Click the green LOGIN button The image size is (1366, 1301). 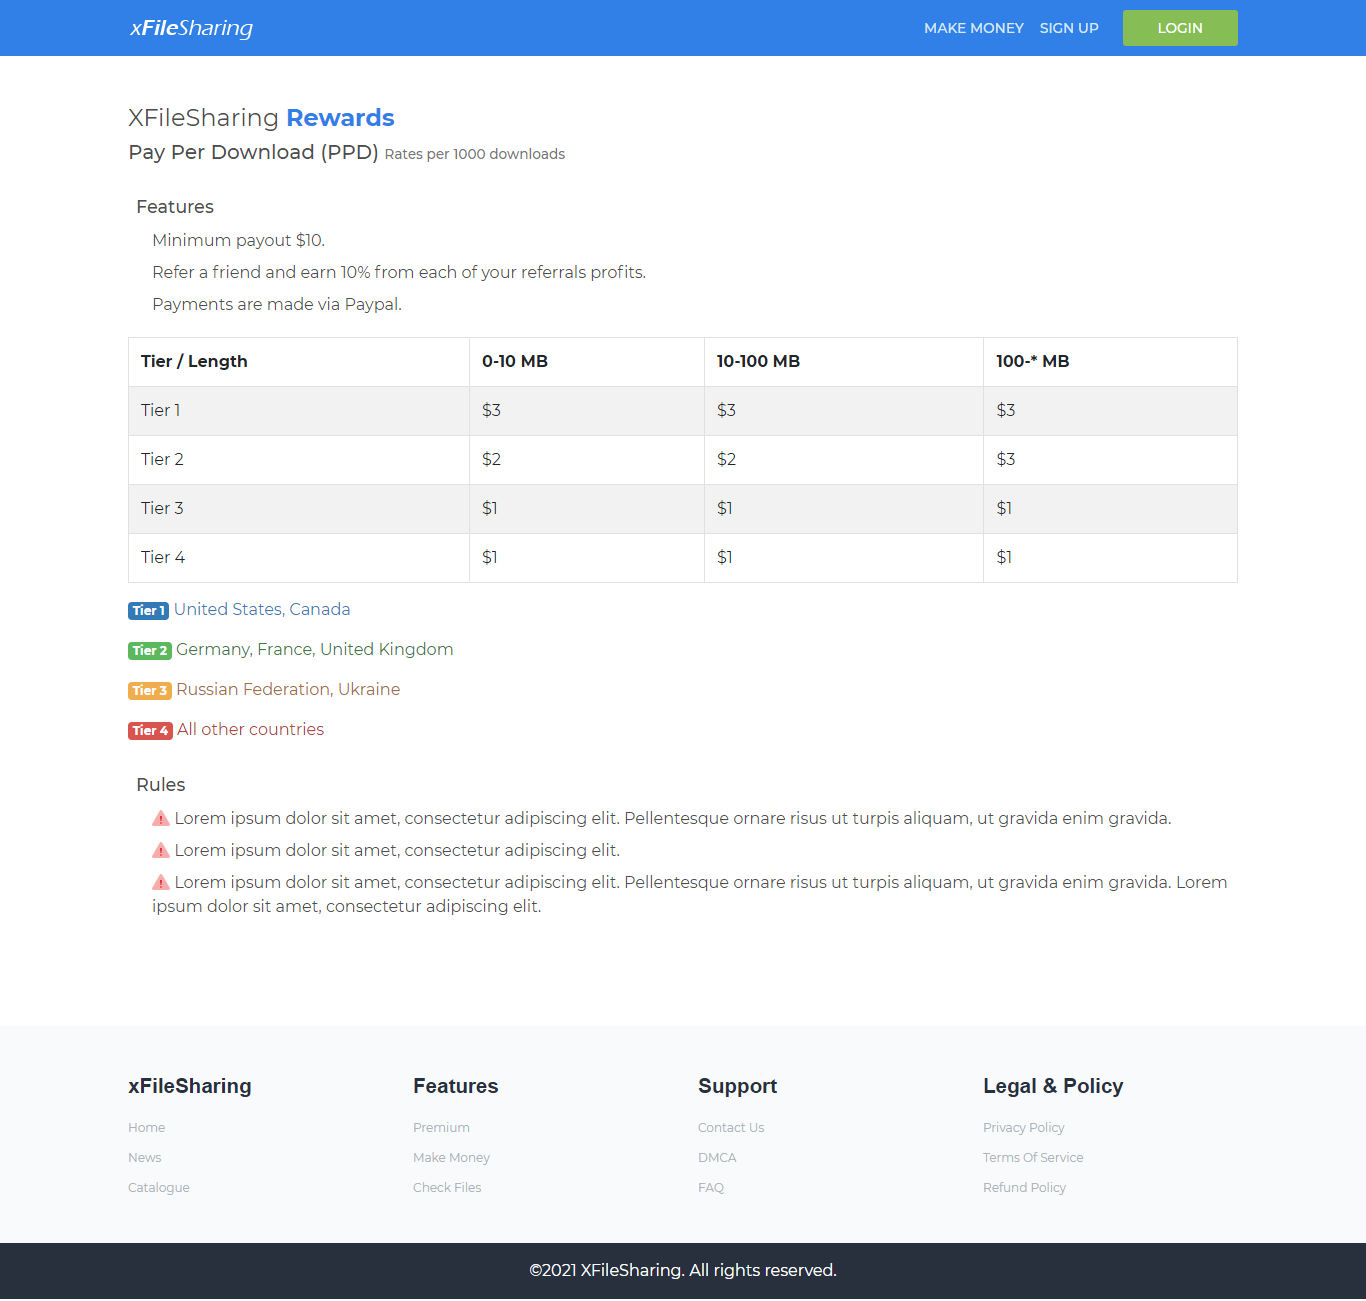1180,28
